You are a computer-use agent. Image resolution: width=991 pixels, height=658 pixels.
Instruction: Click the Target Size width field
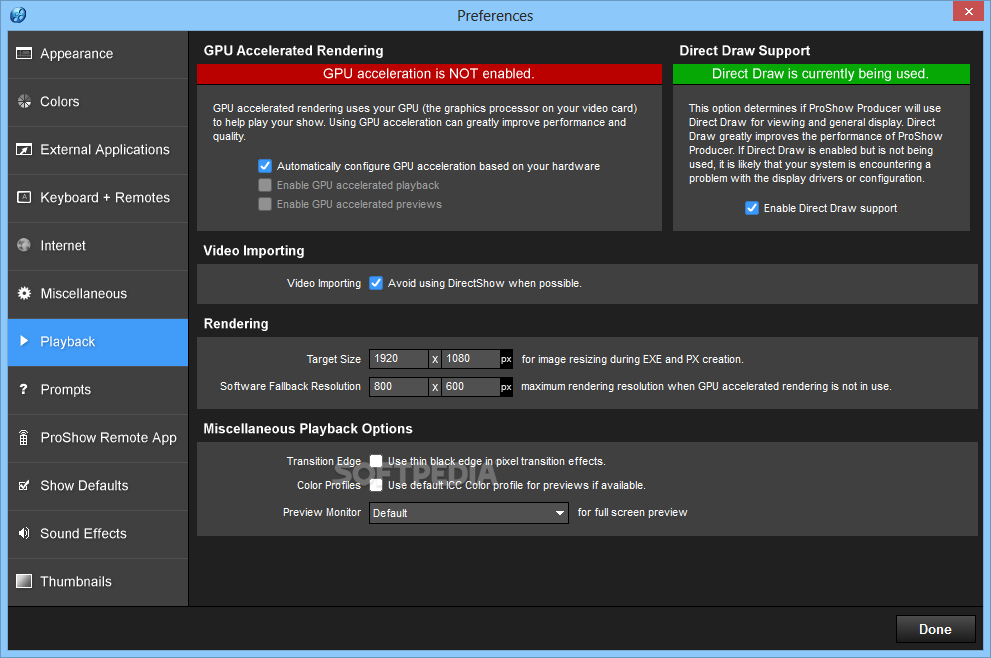(x=399, y=359)
